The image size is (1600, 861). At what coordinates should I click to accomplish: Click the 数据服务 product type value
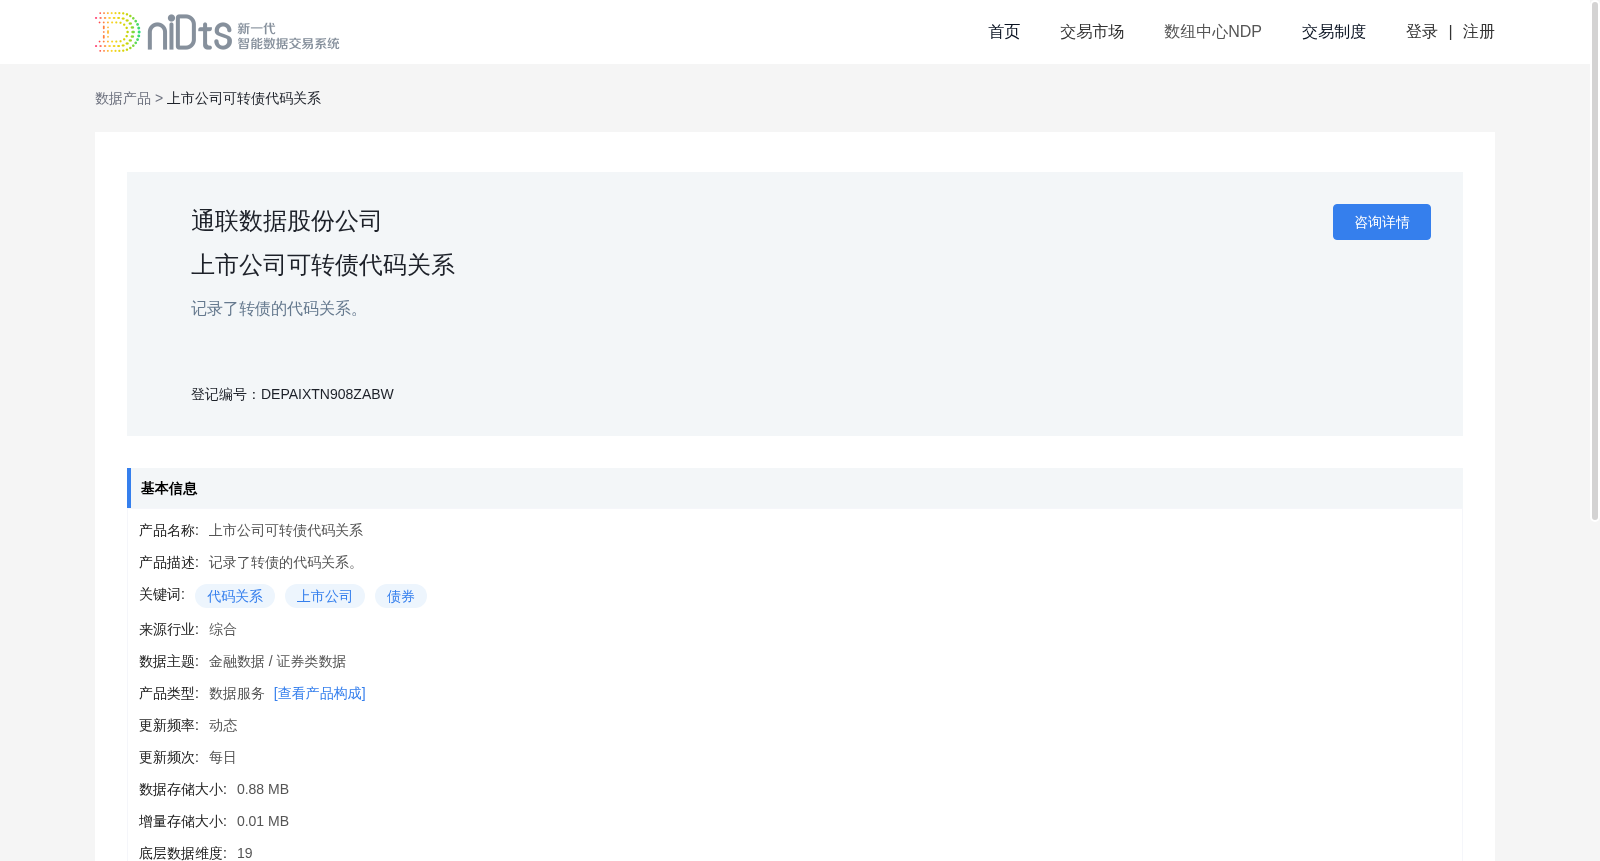(237, 693)
